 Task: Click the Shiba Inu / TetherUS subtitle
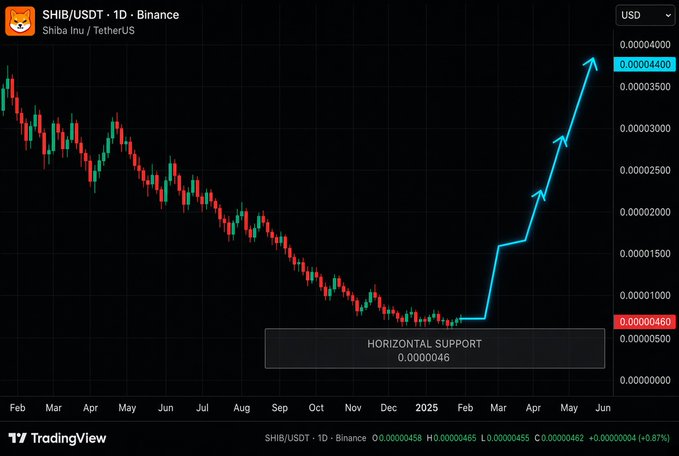[x=88, y=30]
